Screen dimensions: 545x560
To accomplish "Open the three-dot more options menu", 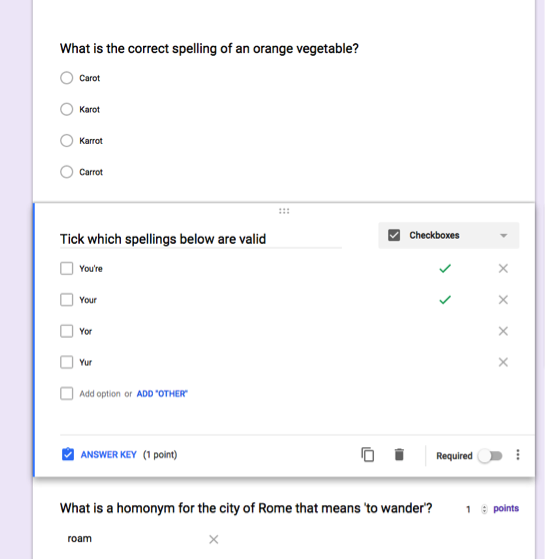I will [518, 455].
